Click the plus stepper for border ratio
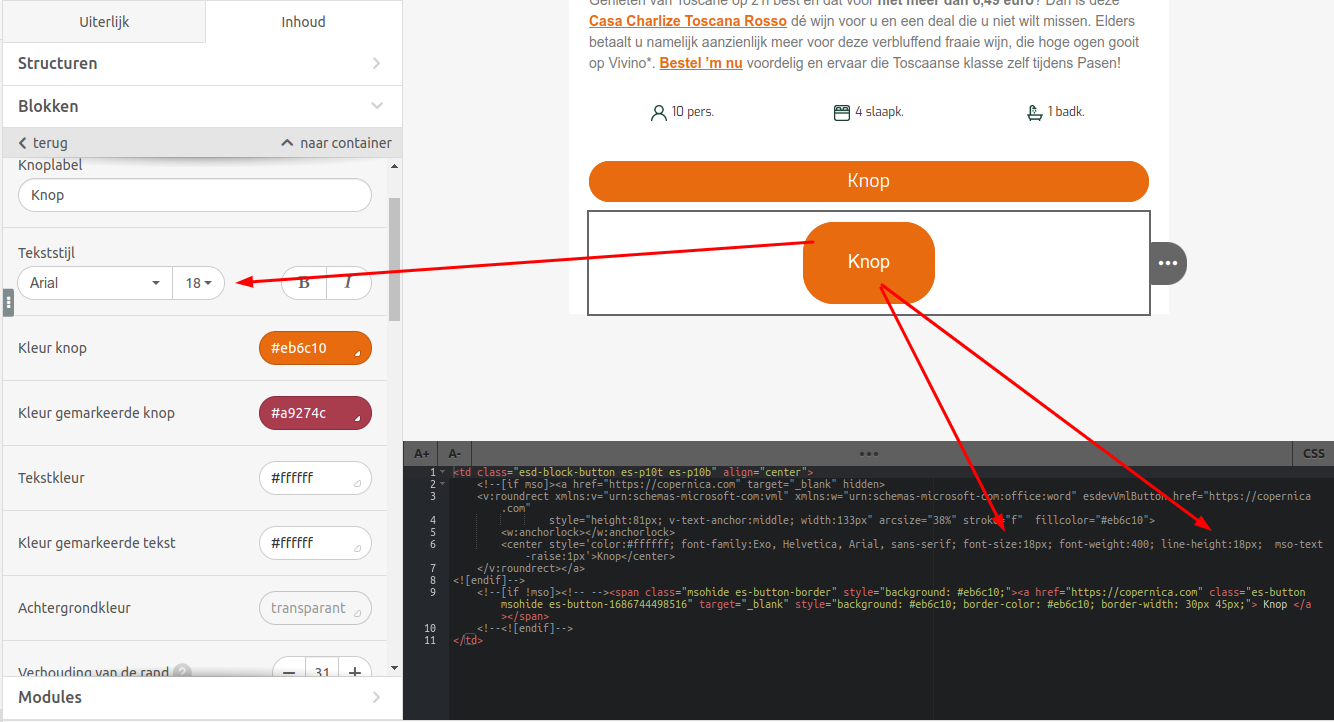The height and width of the screenshot is (722, 1334). coord(355,673)
